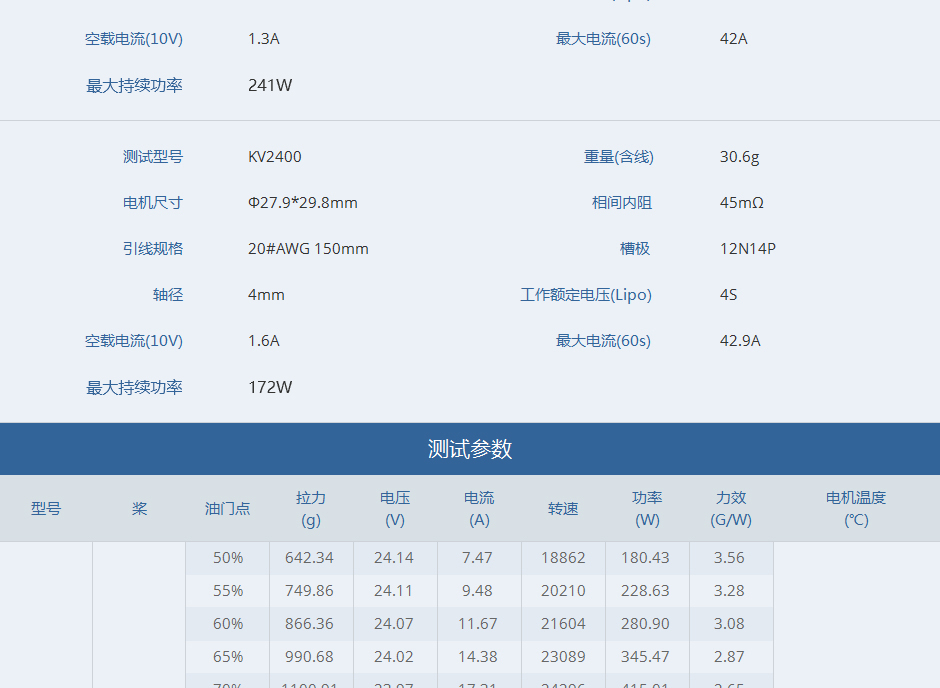
Task: Select the 45mΩ resistance value
Action: 742,203
